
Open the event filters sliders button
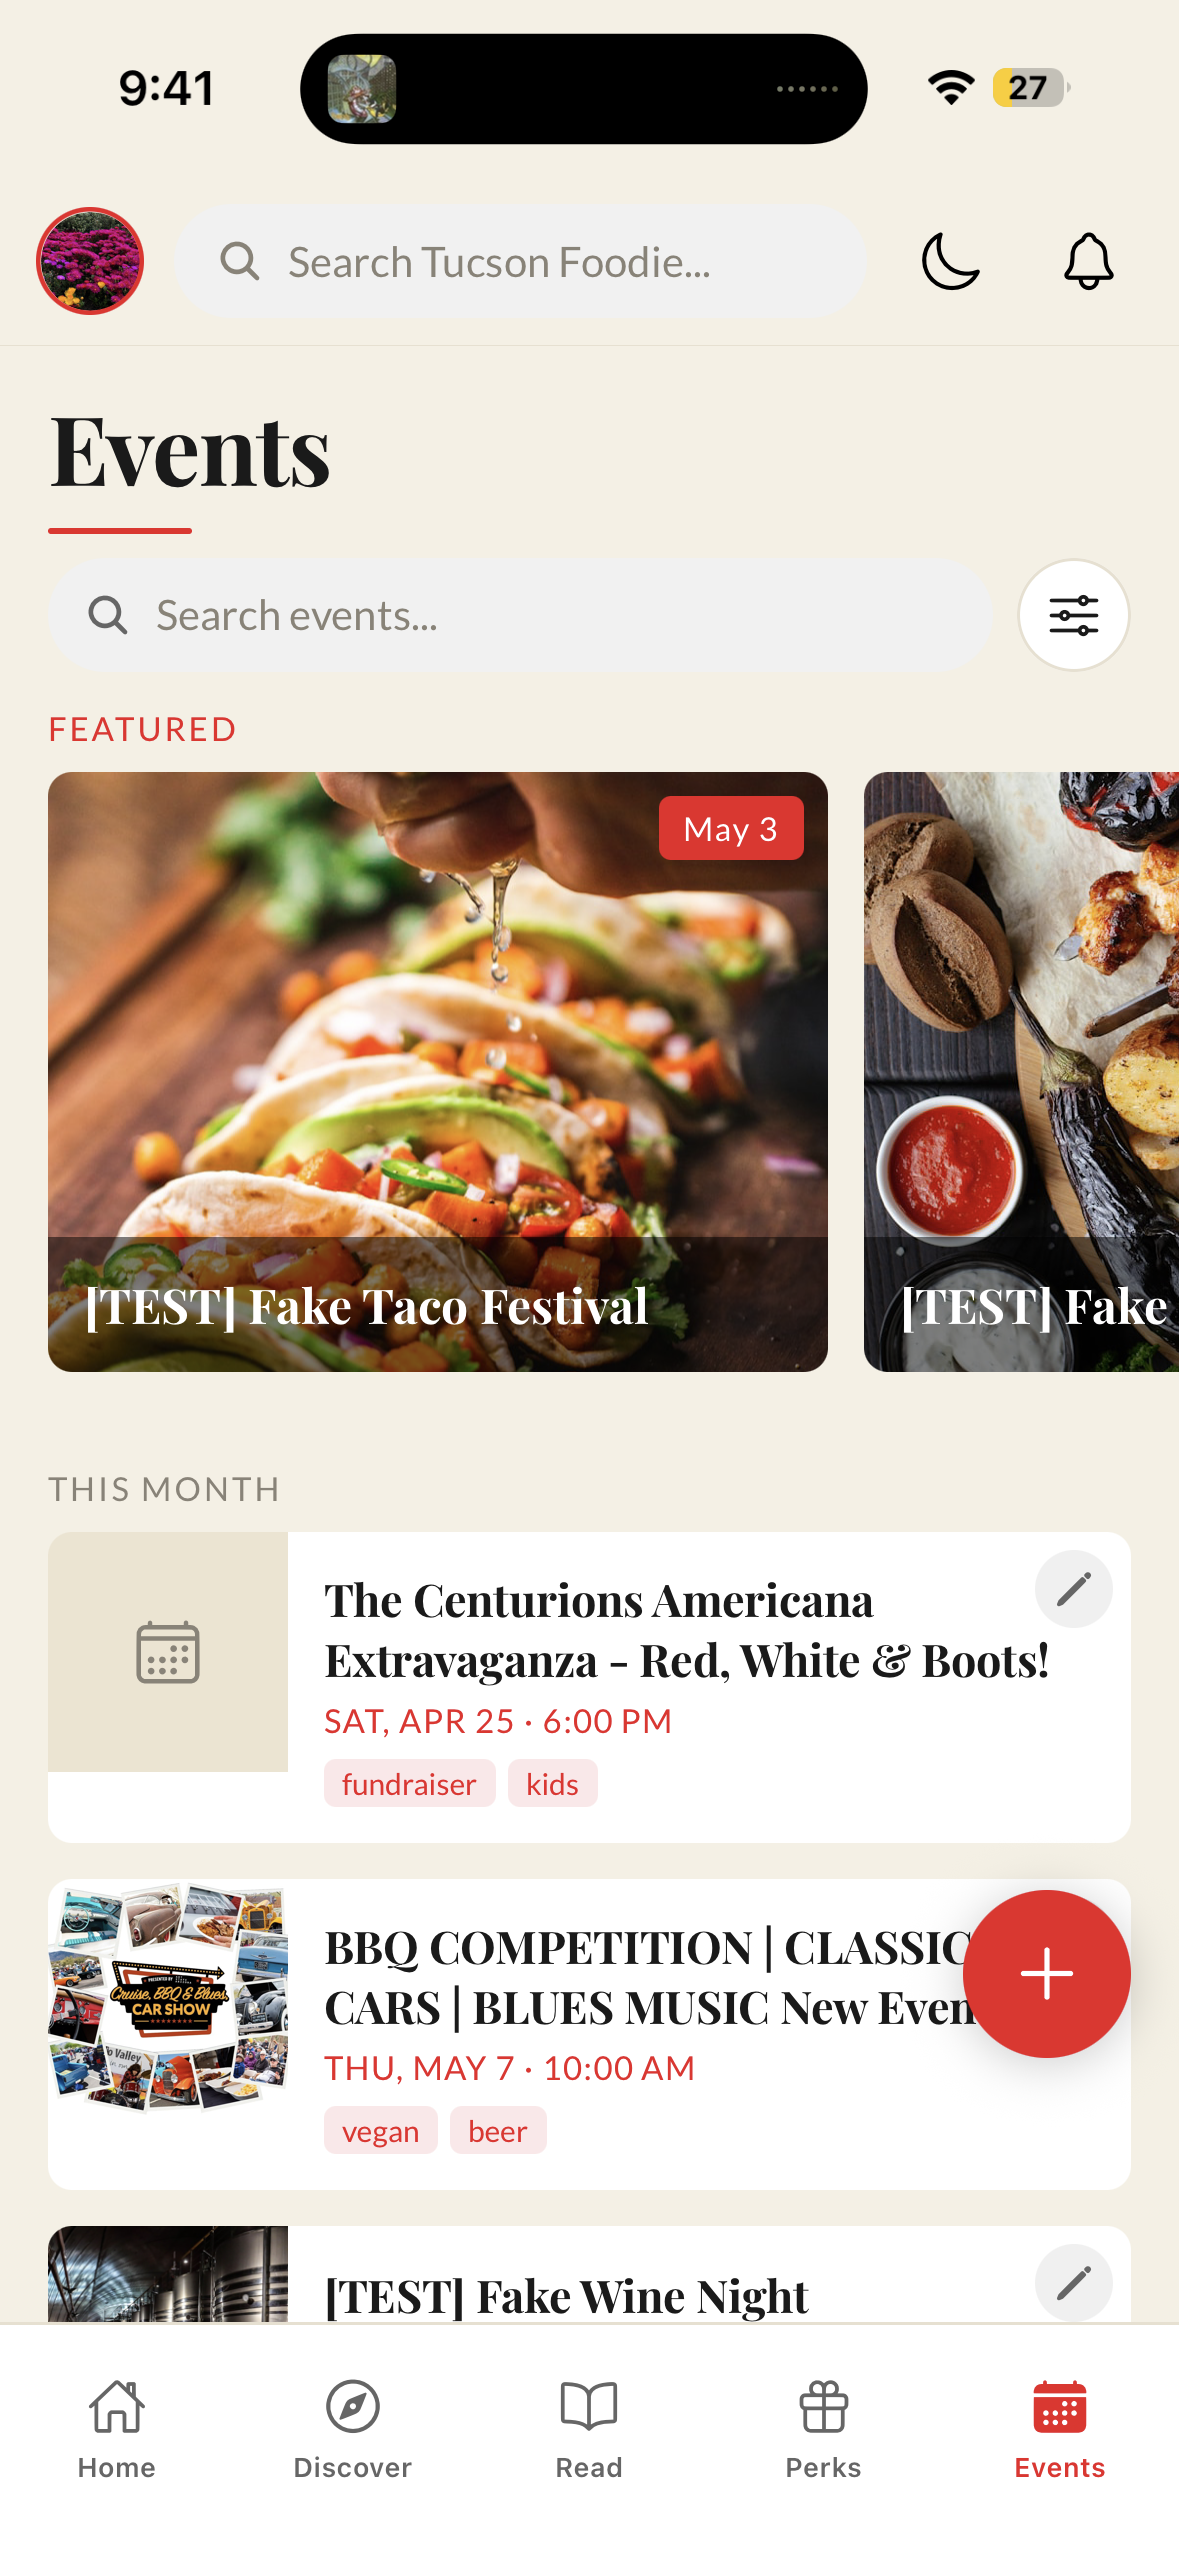click(x=1073, y=615)
